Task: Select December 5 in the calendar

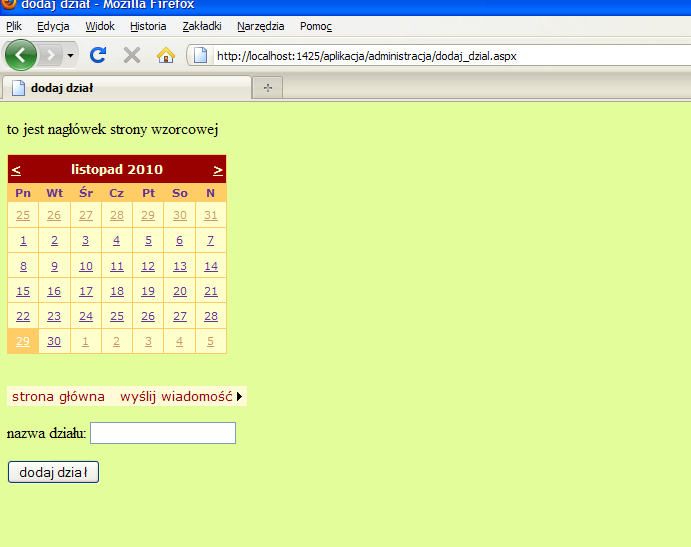Action: (x=211, y=341)
